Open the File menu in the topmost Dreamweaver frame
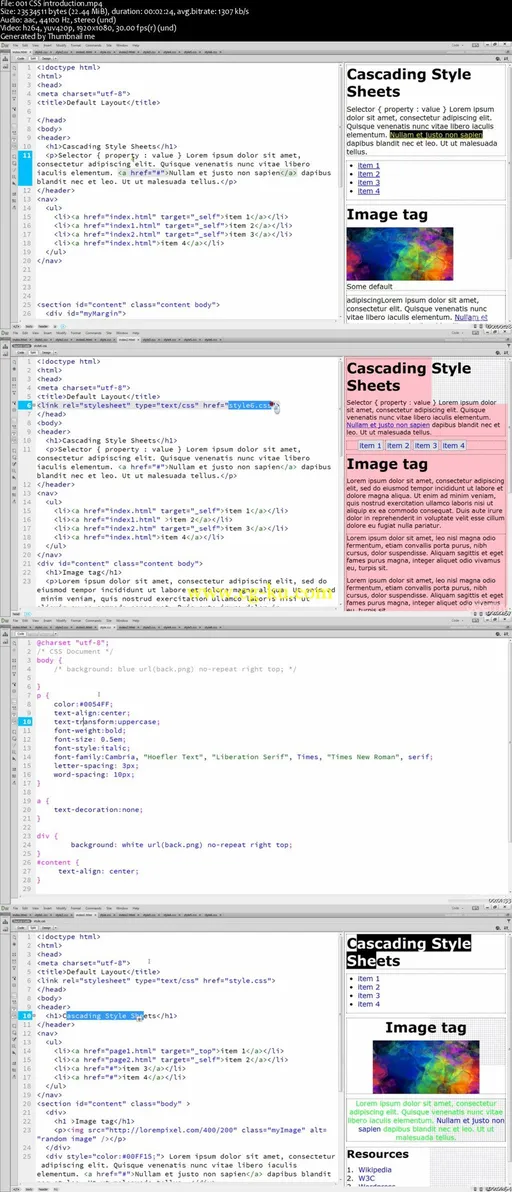The image size is (512, 1192). click(x=16, y=46)
